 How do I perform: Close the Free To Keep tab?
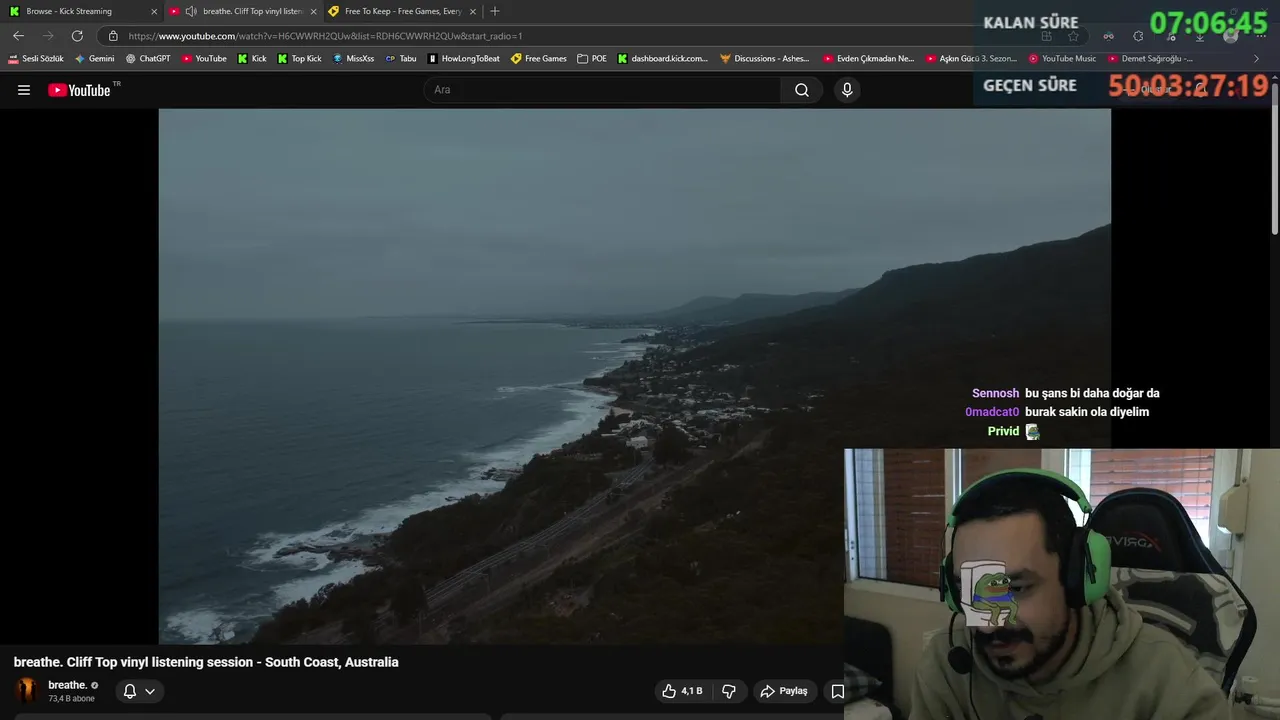473,11
